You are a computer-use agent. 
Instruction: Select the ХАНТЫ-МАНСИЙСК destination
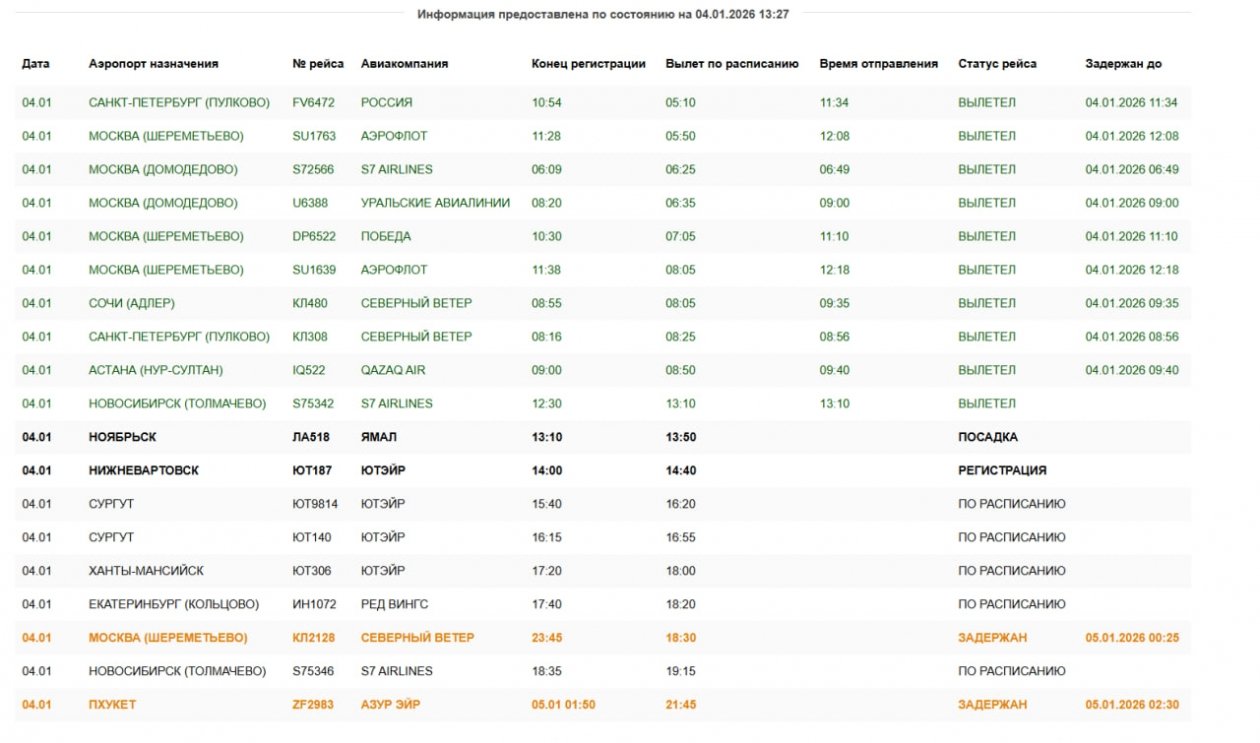click(146, 571)
